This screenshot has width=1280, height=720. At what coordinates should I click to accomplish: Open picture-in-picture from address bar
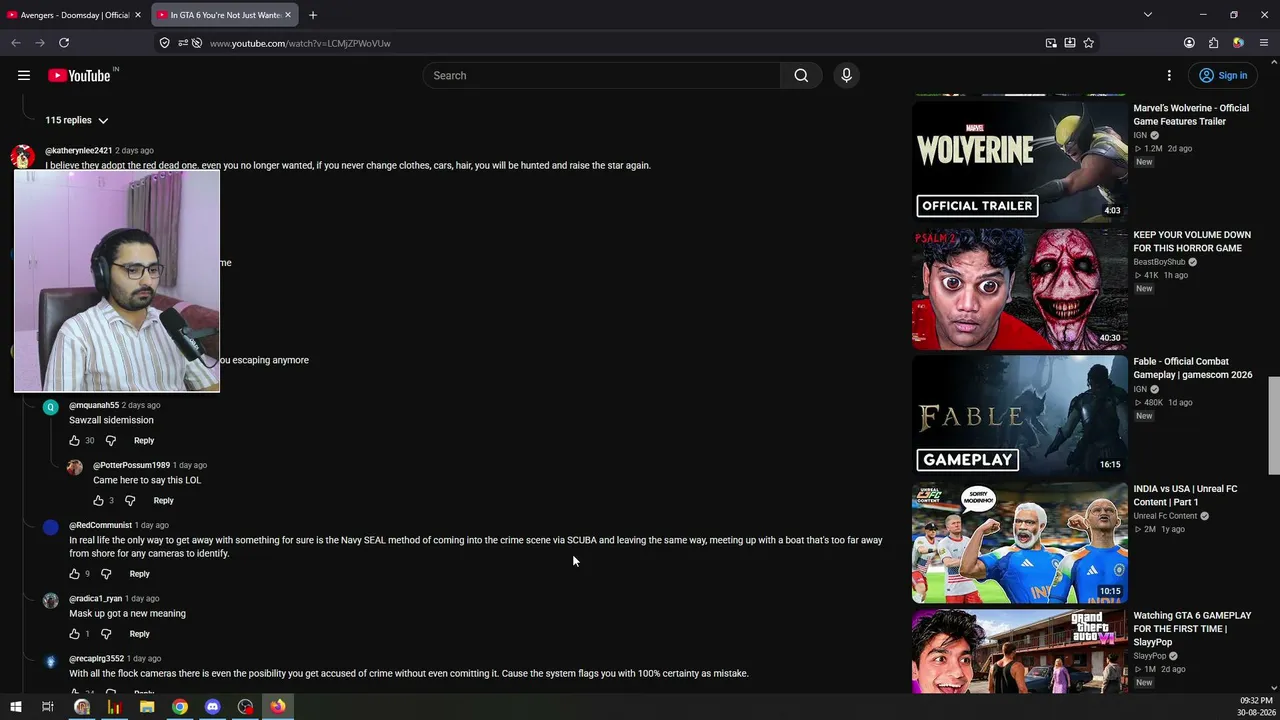(x=1051, y=43)
